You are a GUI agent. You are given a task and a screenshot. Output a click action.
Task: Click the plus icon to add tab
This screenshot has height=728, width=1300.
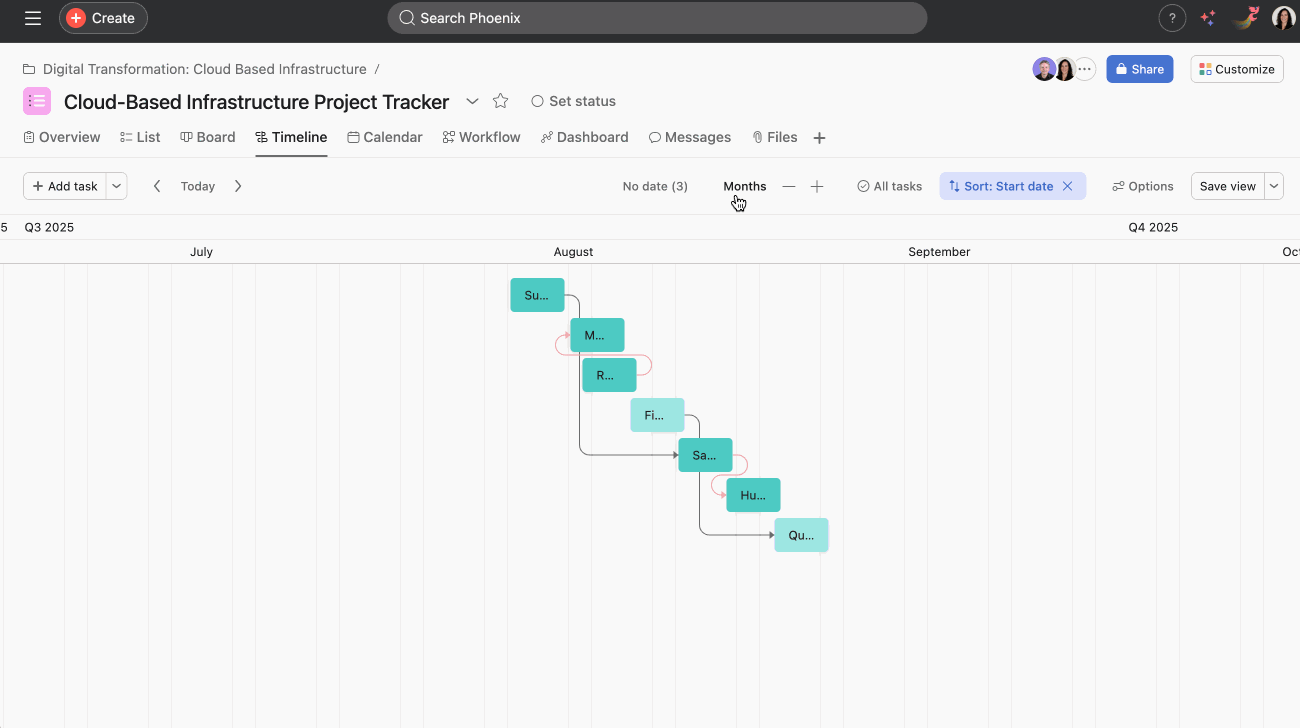coord(819,138)
